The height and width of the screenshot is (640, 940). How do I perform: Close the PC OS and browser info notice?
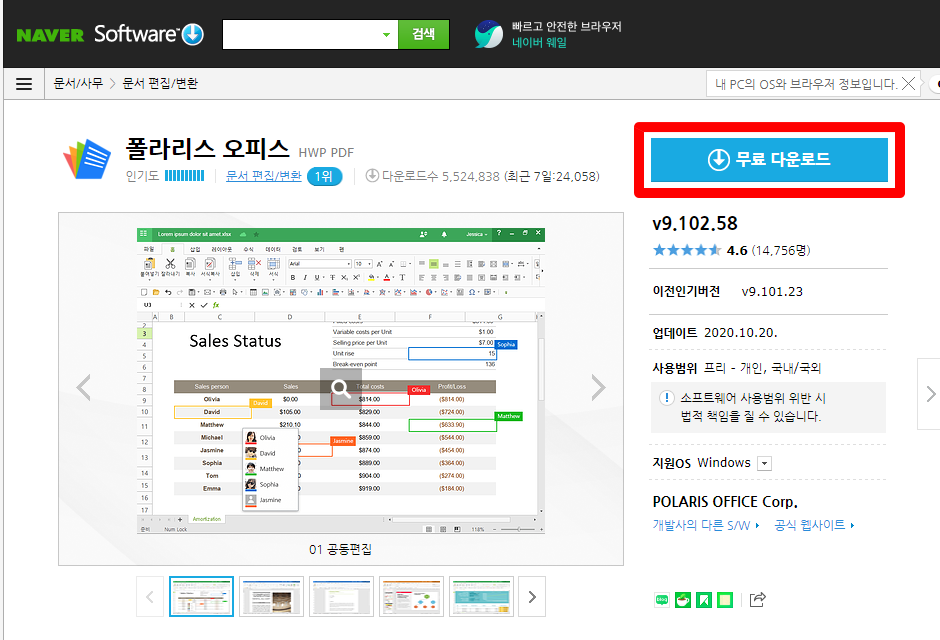[908, 84]
